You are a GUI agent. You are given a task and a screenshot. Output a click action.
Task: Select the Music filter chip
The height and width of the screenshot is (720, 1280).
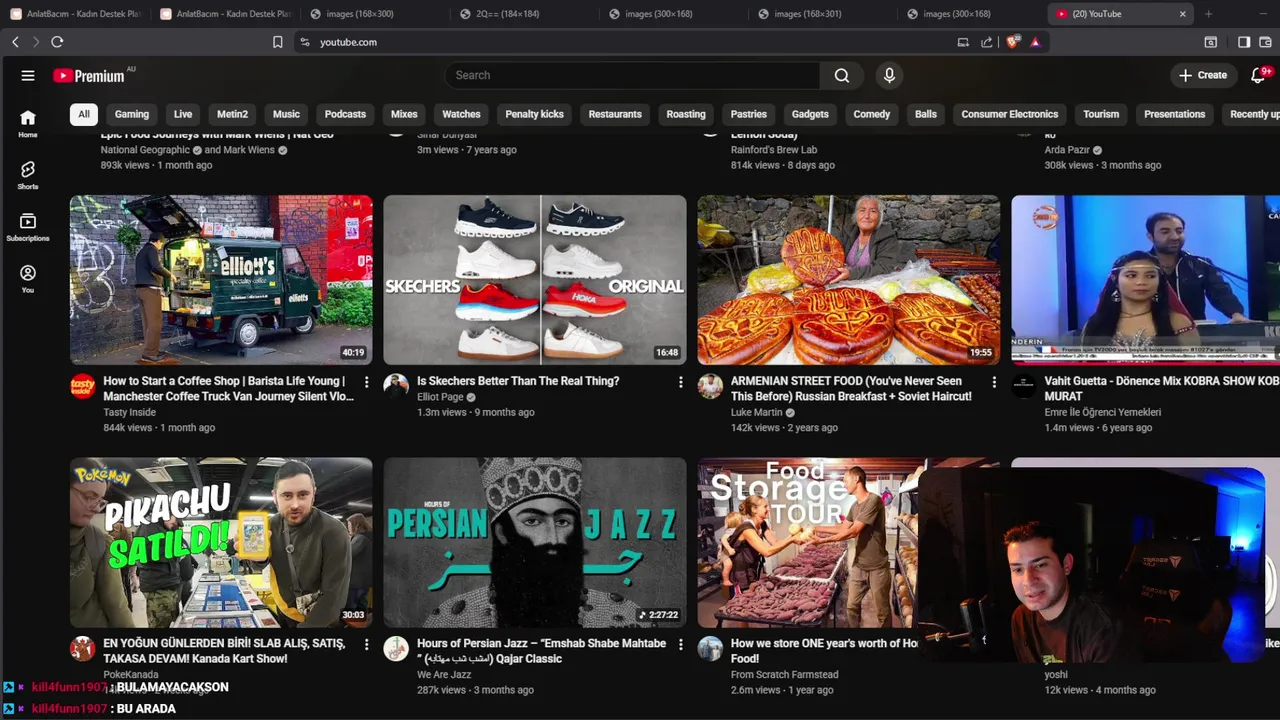coord(286,114)
